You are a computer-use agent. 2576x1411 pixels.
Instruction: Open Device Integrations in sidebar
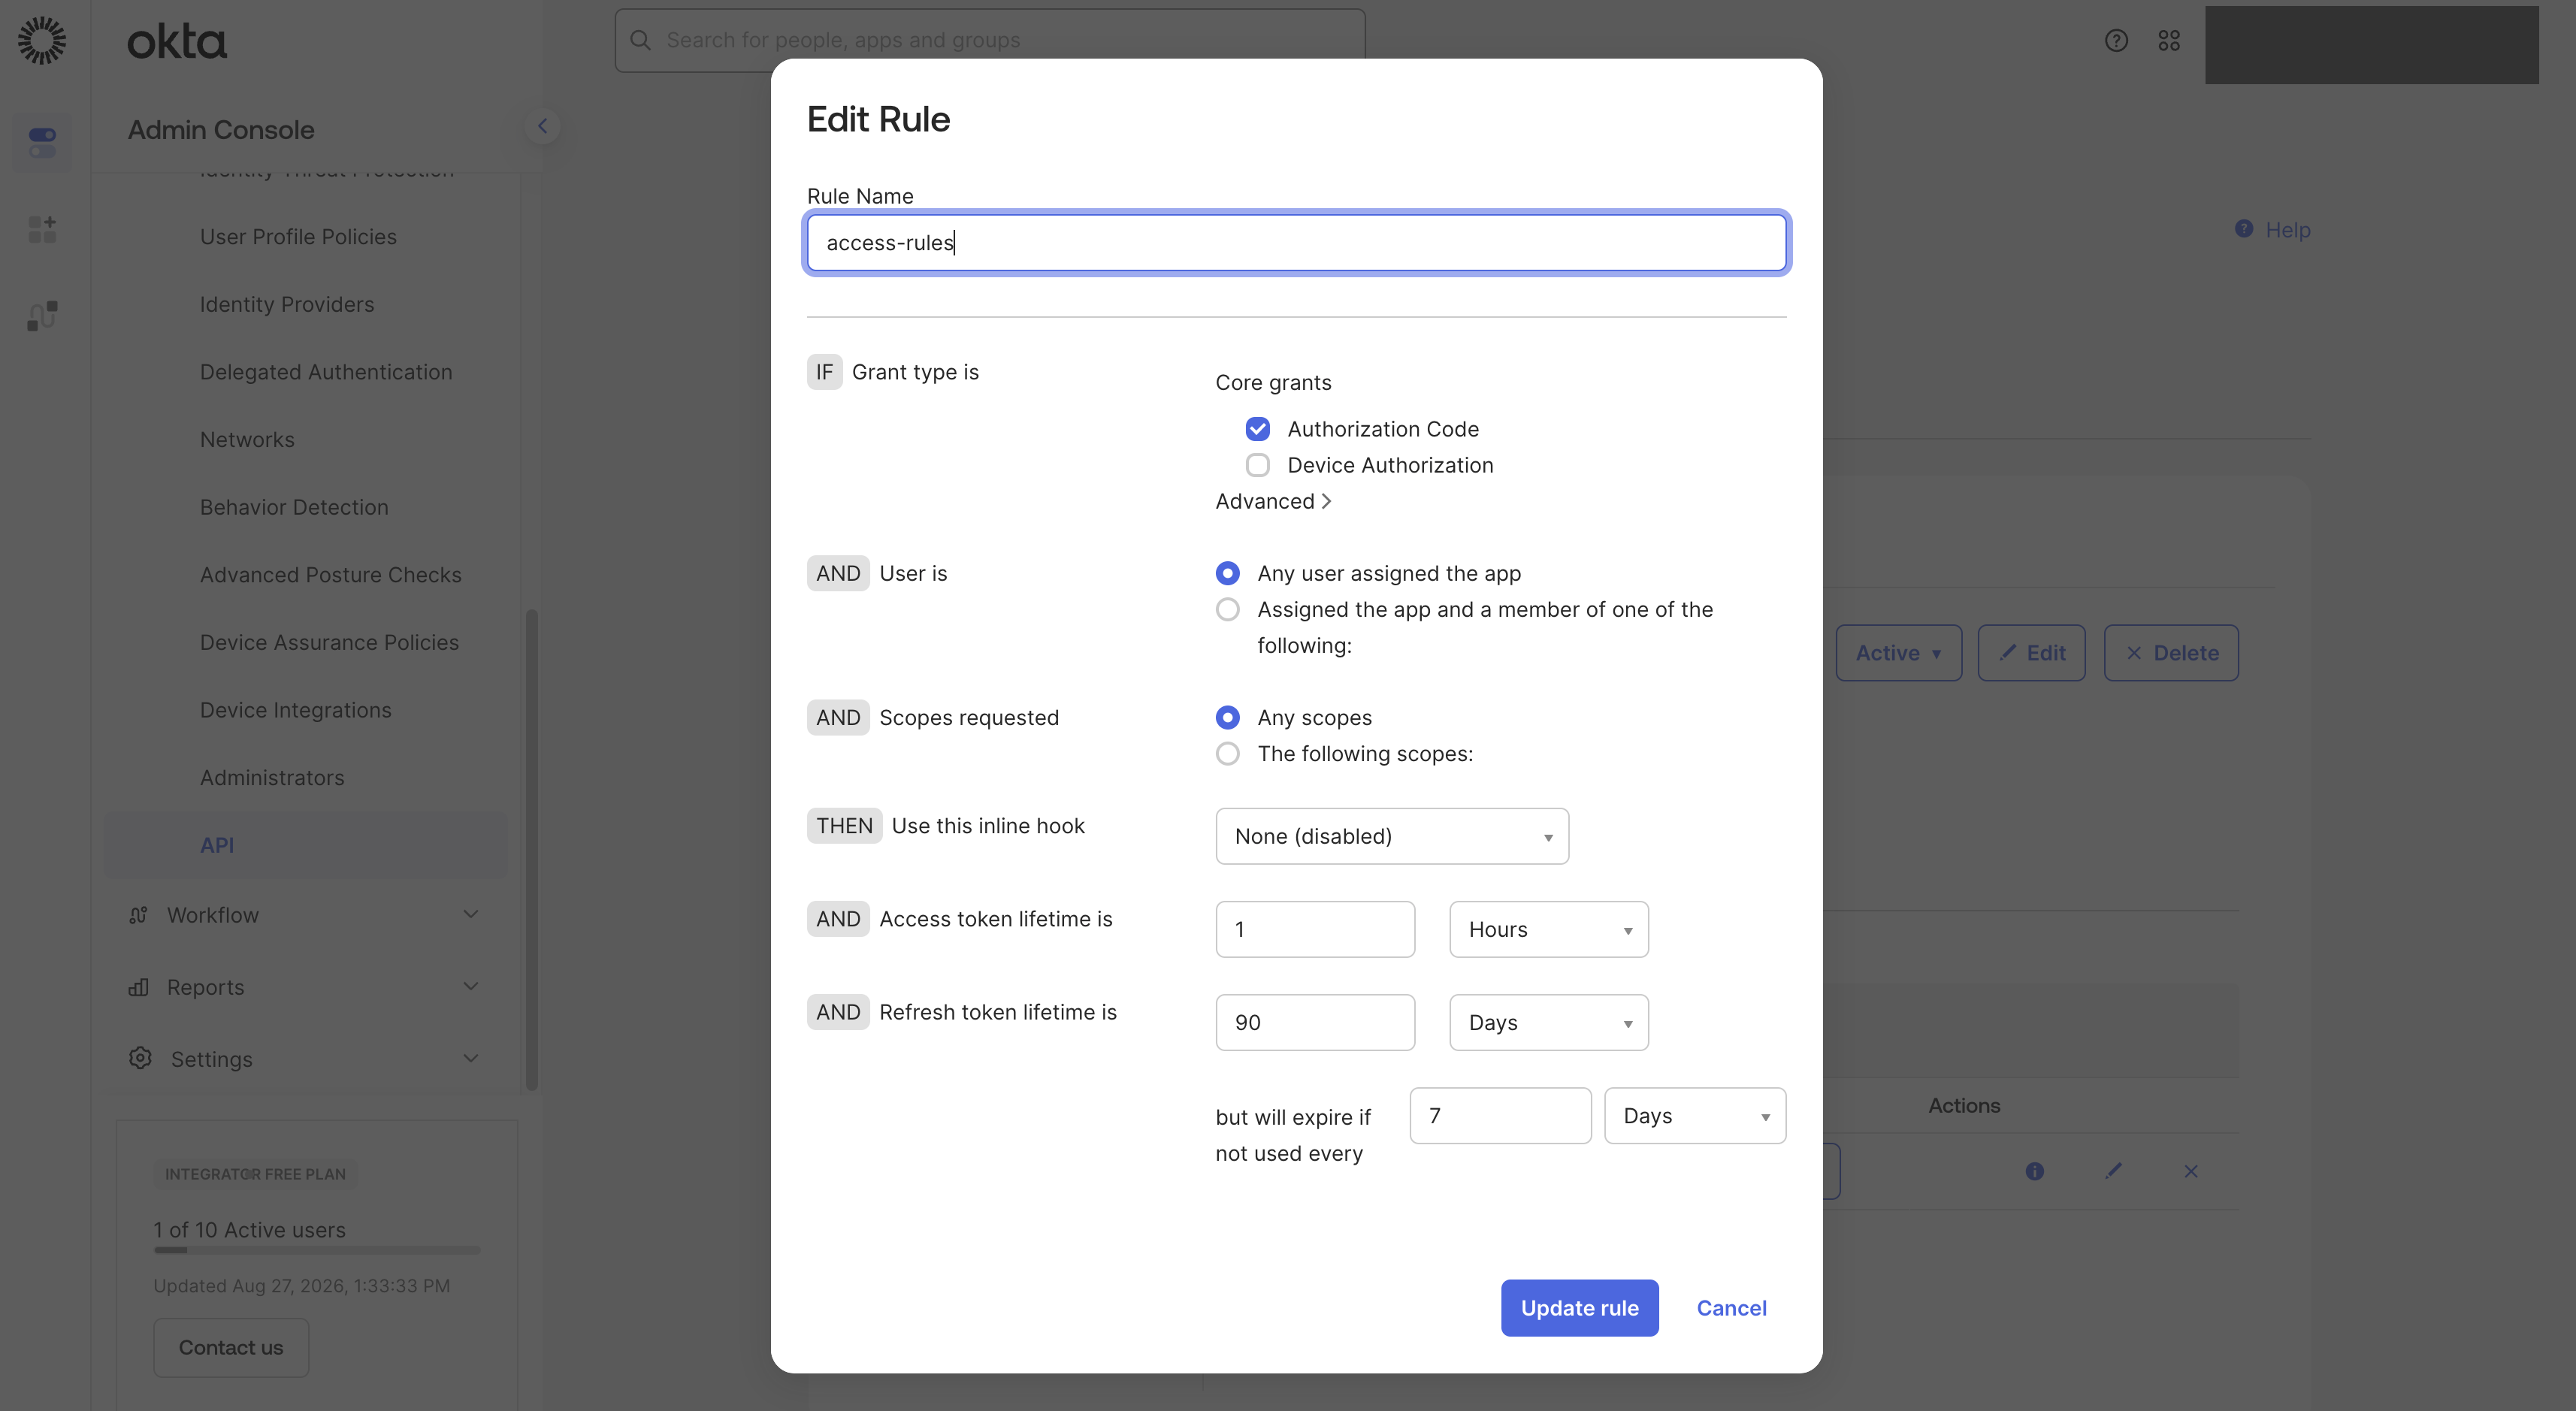tap(295, 710)
